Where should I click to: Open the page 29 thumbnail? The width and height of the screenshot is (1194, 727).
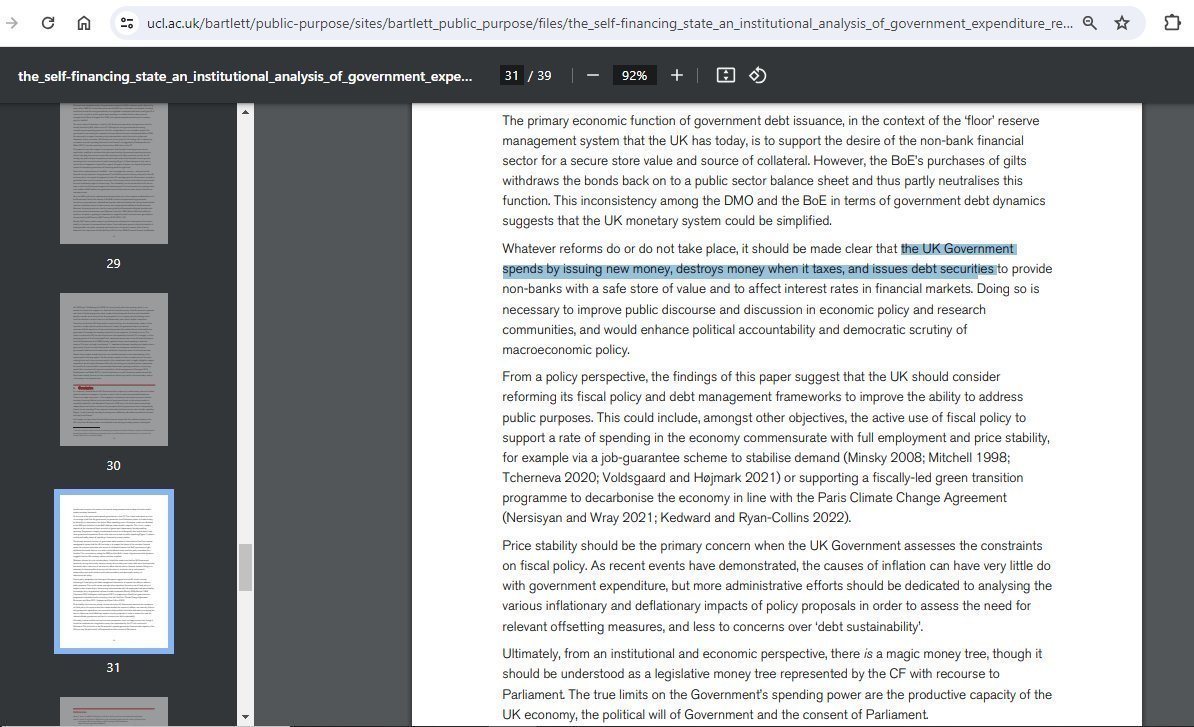tap(113, 174)
